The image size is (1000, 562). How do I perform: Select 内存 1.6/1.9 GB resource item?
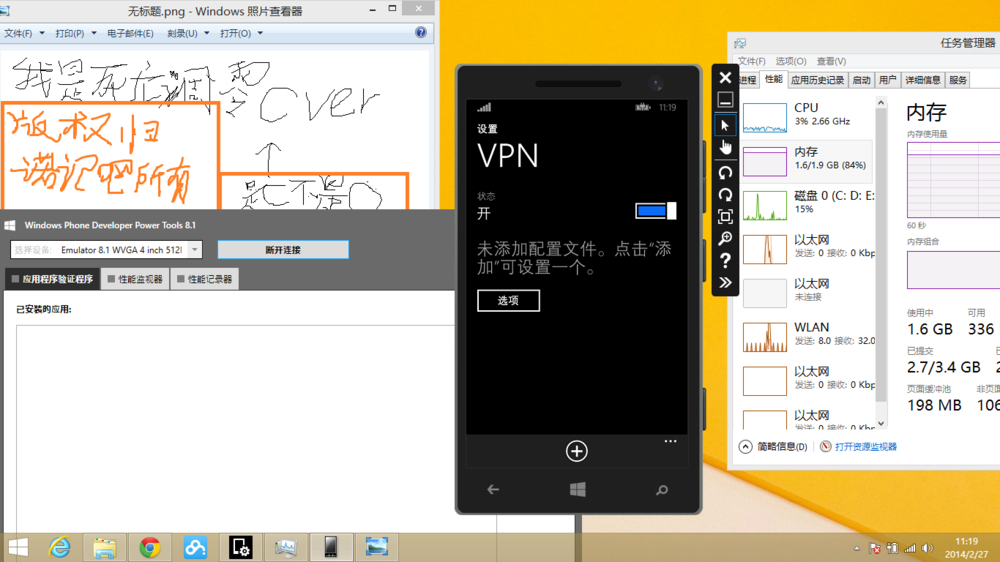point(807,161)
